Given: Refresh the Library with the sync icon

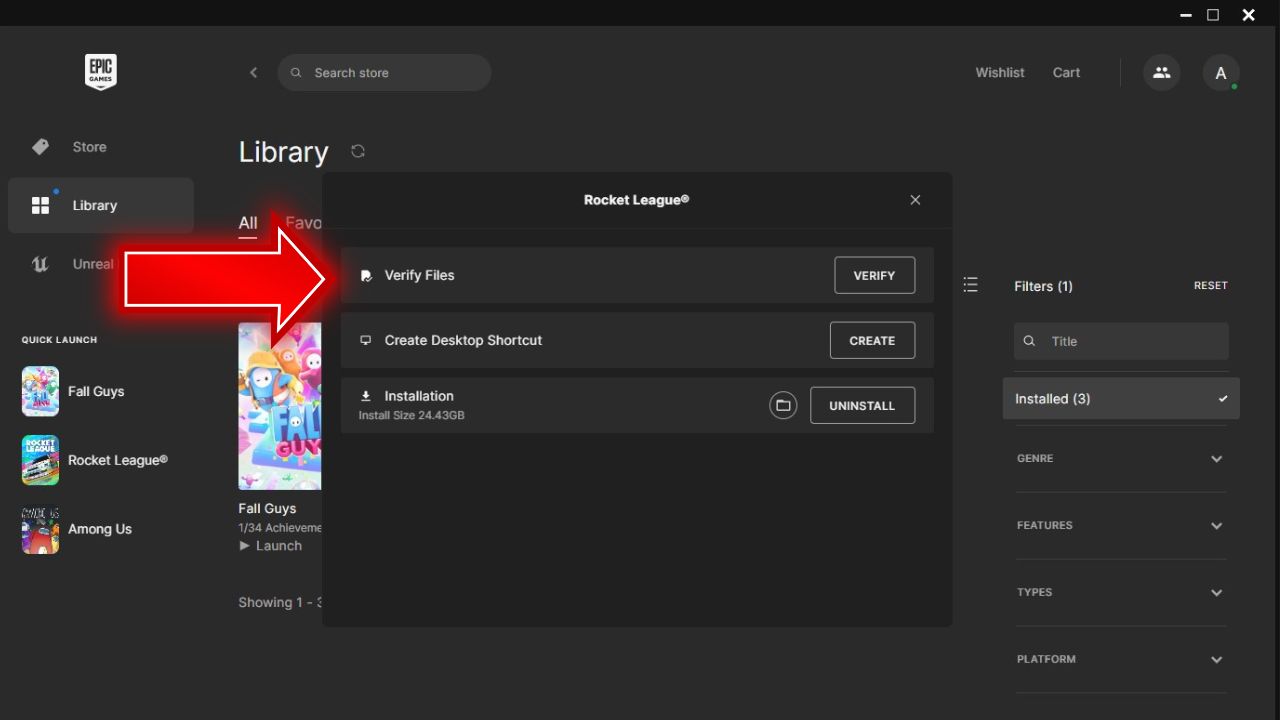Looking at the screenshot, I should [358, 150].
